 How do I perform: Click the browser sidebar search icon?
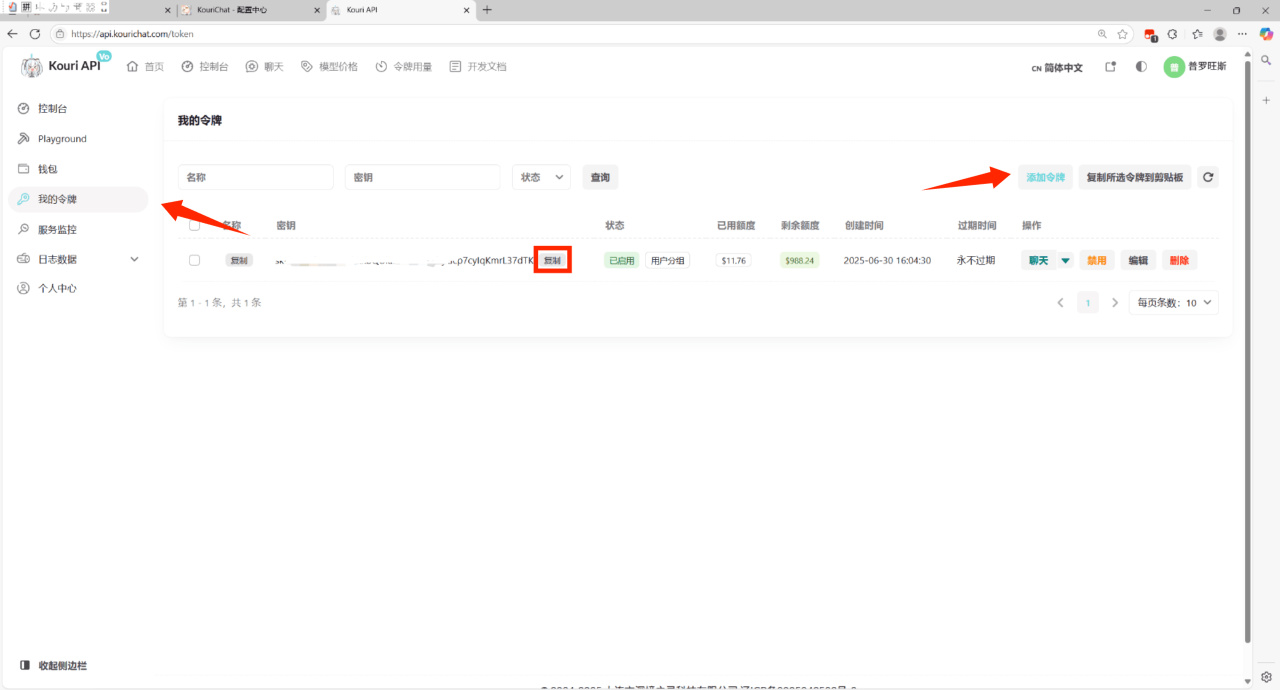pyautogui.click(x=1266, y=60)
